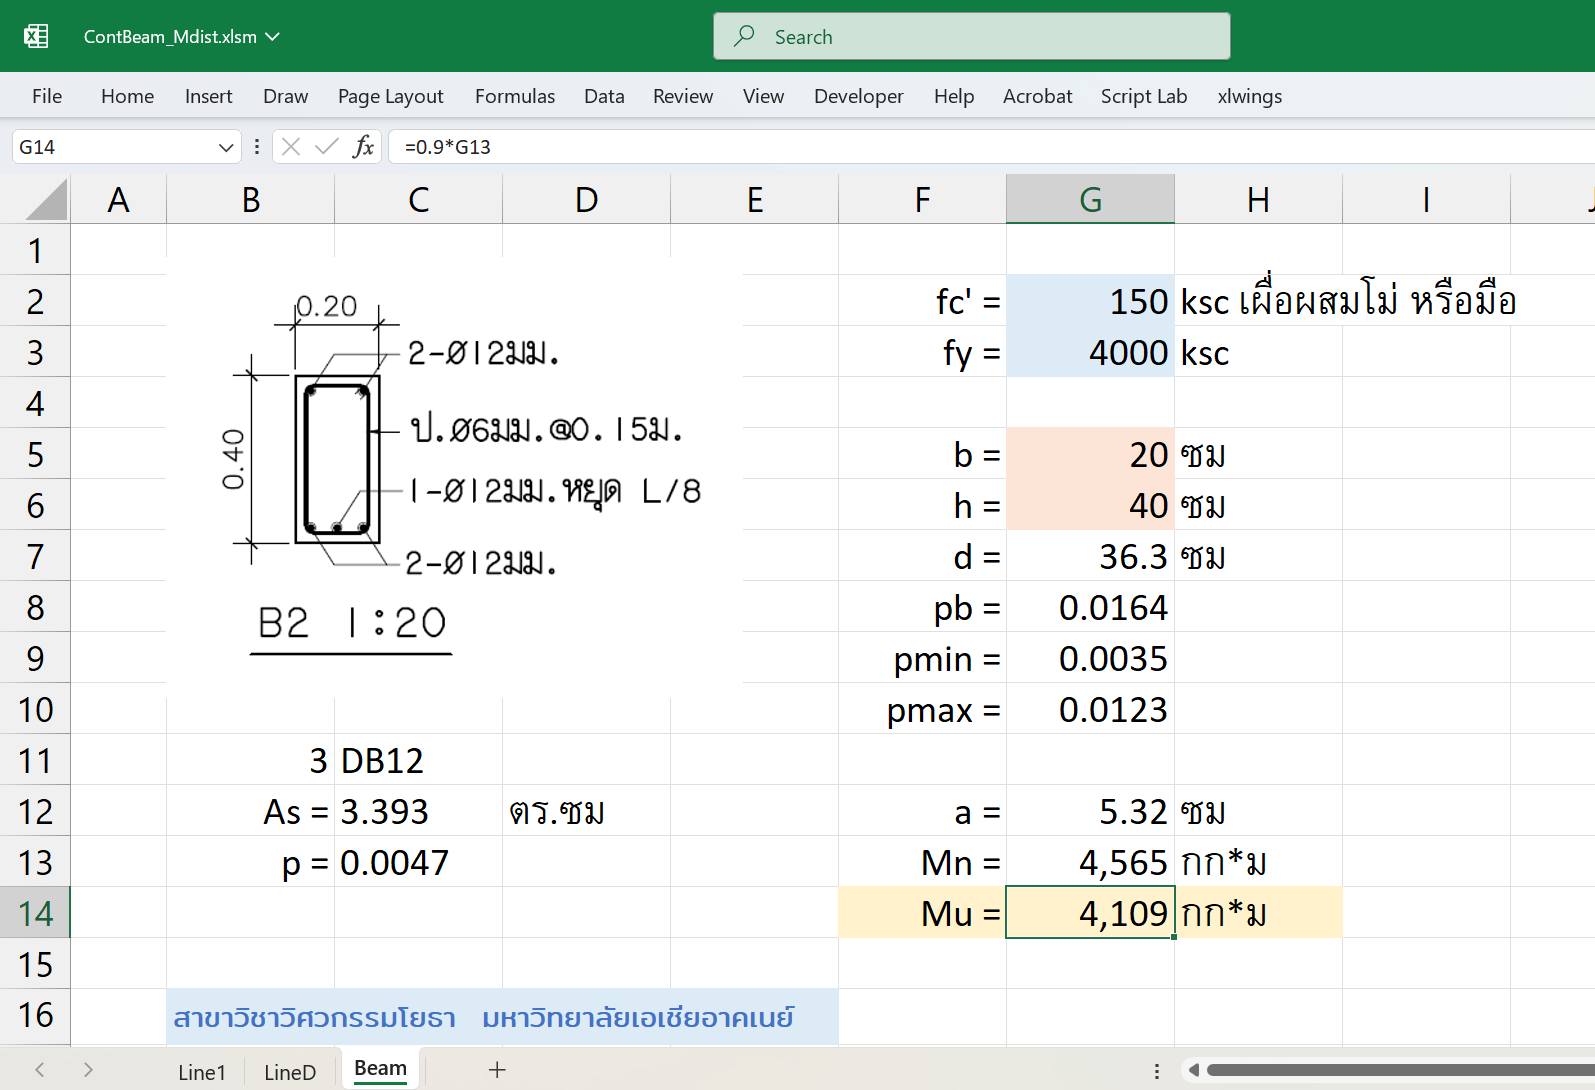Select the cell with fy value 4000
Viewport: 1595px width, 1090px height.
1090,352
